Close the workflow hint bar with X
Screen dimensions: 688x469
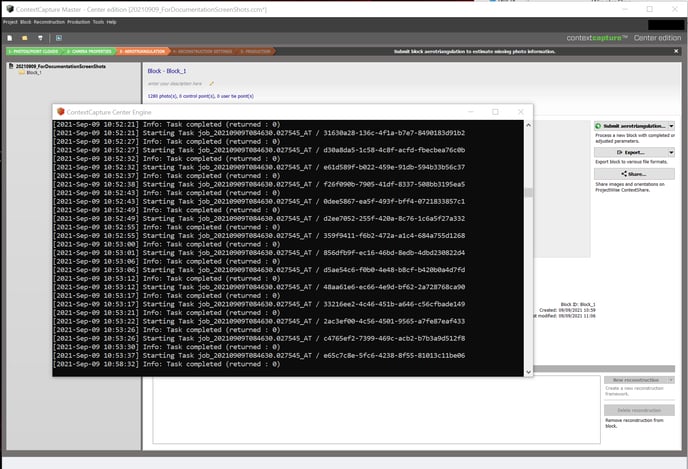pos(676,51)
